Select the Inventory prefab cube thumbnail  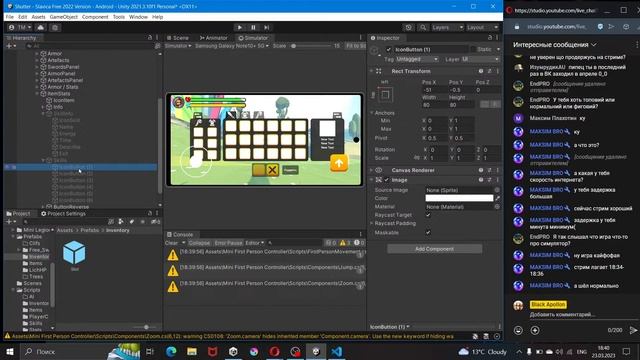[74, 253]
